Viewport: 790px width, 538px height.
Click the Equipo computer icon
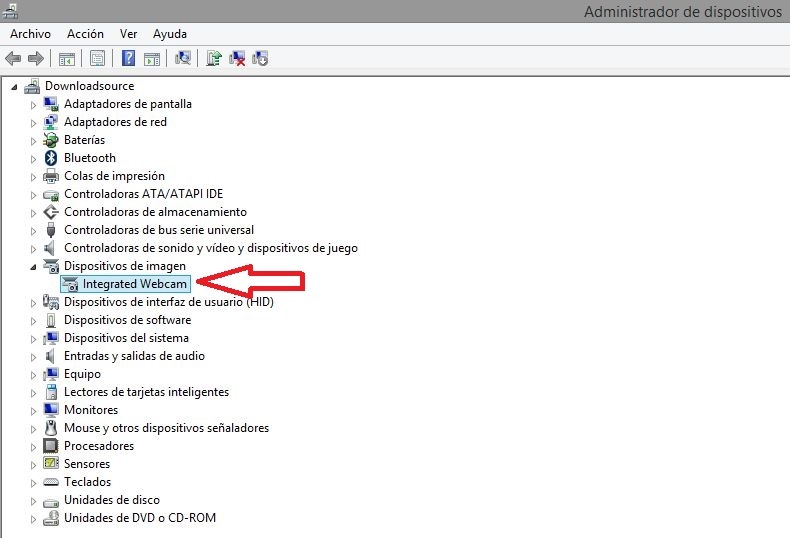coord(50,374)
